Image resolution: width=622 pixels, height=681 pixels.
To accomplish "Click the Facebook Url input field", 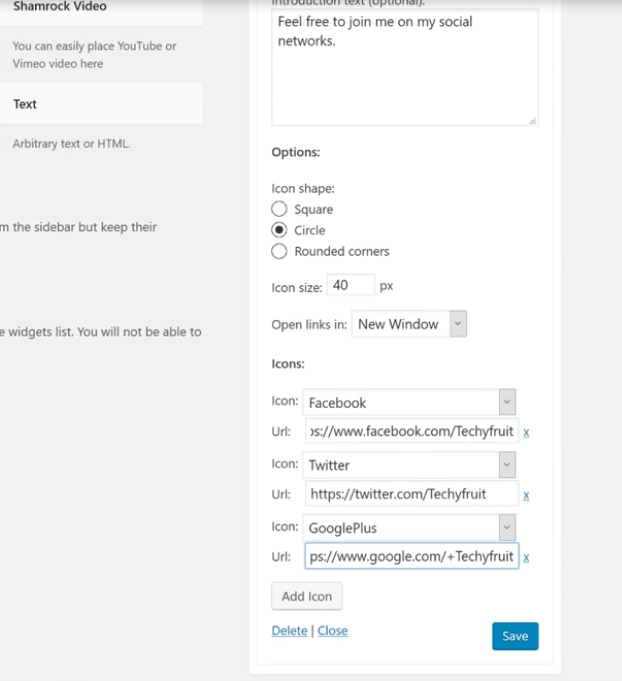I will [x=412, y=431].
